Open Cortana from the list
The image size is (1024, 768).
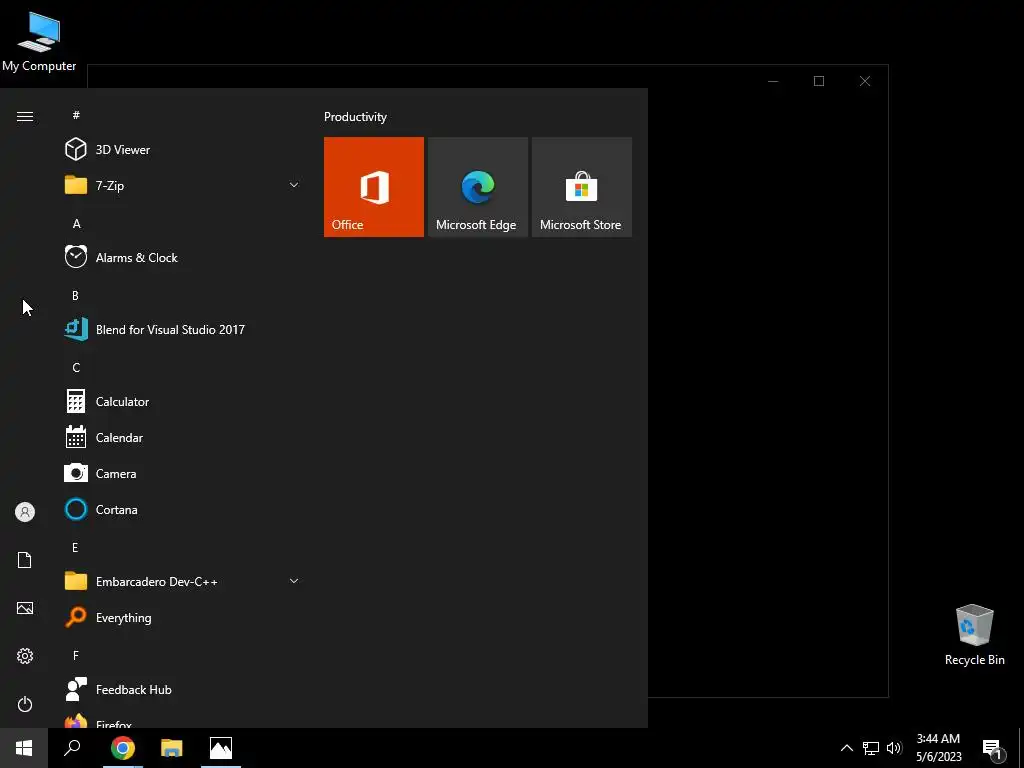pyautogui.click(x=183, y=509)
